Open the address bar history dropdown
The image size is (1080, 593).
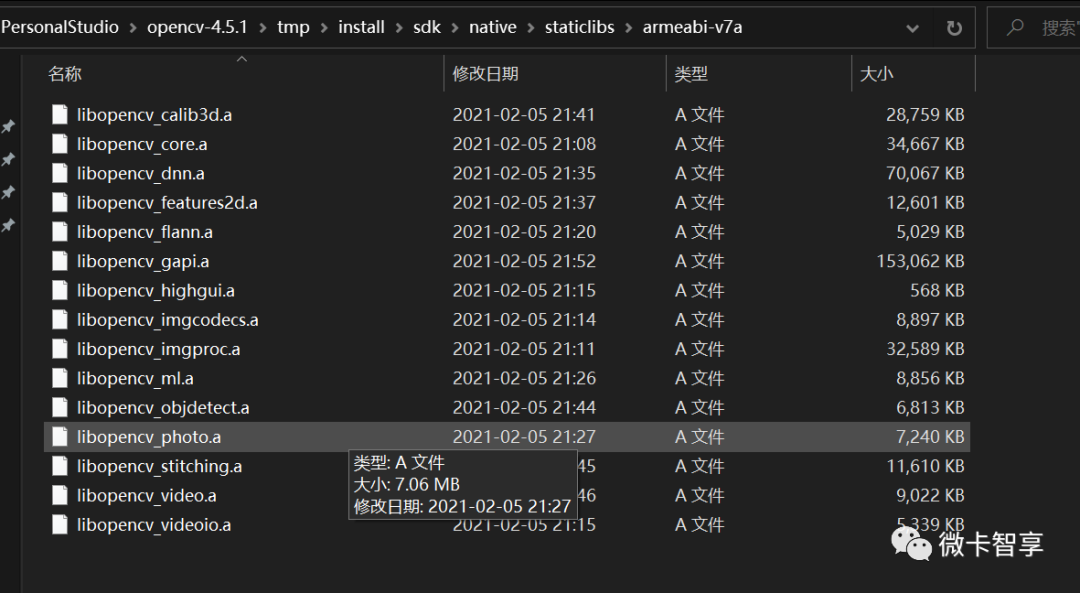point(913,28)
